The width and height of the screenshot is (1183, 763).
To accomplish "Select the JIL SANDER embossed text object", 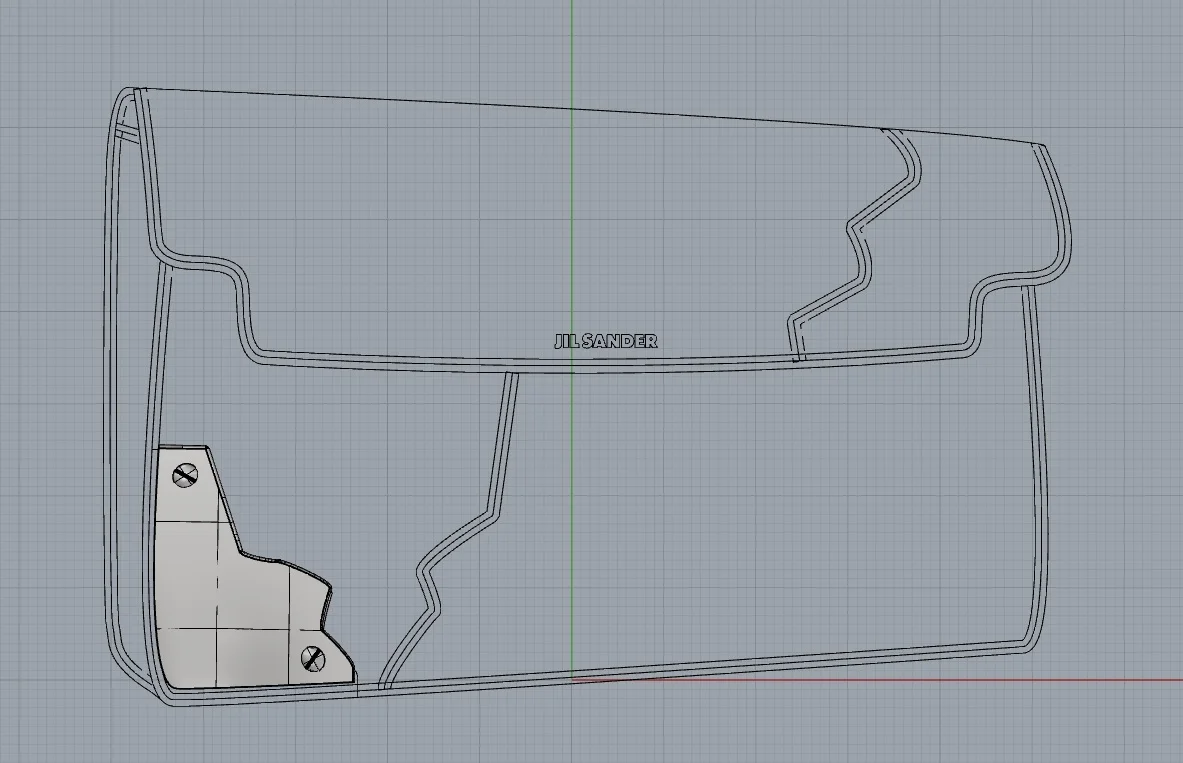I will (606, 341).
